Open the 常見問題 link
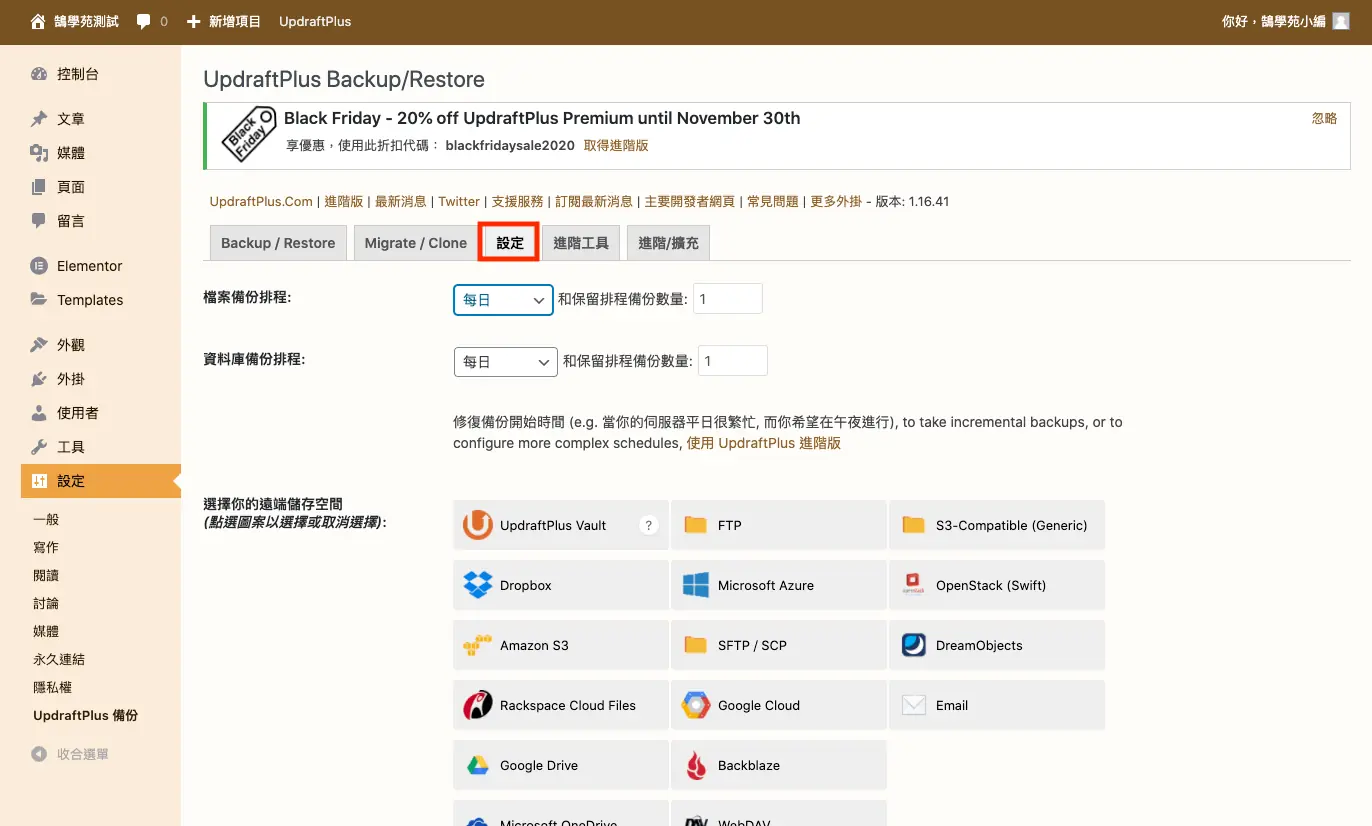 (x=773, y=201)
